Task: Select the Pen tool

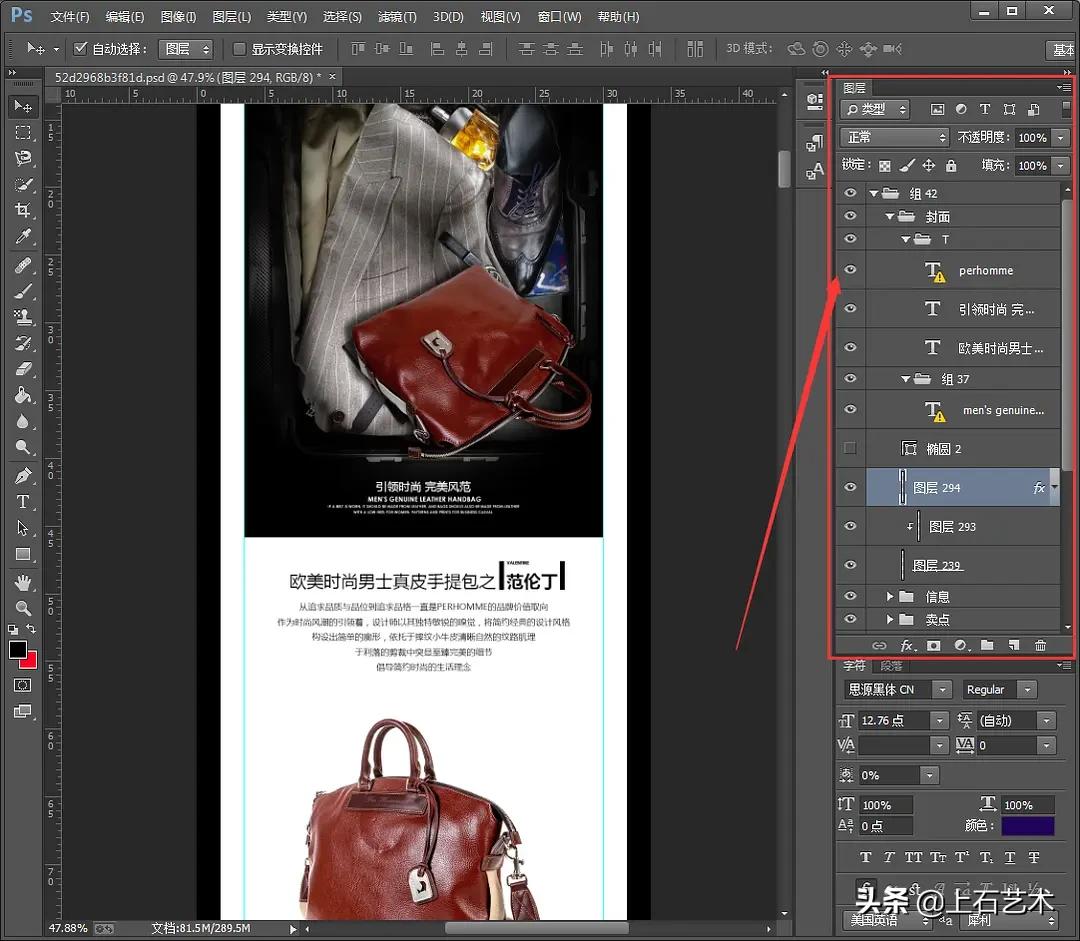Action: pyautogui.click(x=23, y=475)
